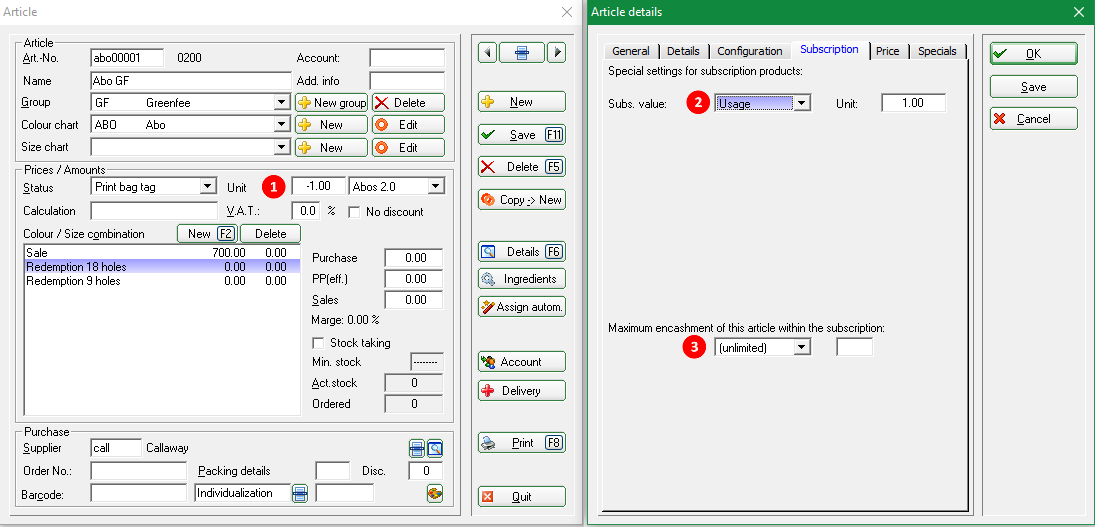Open Ingredients button
The height and width of the screenshot is (527, 1095).
(x=522, y=279)
